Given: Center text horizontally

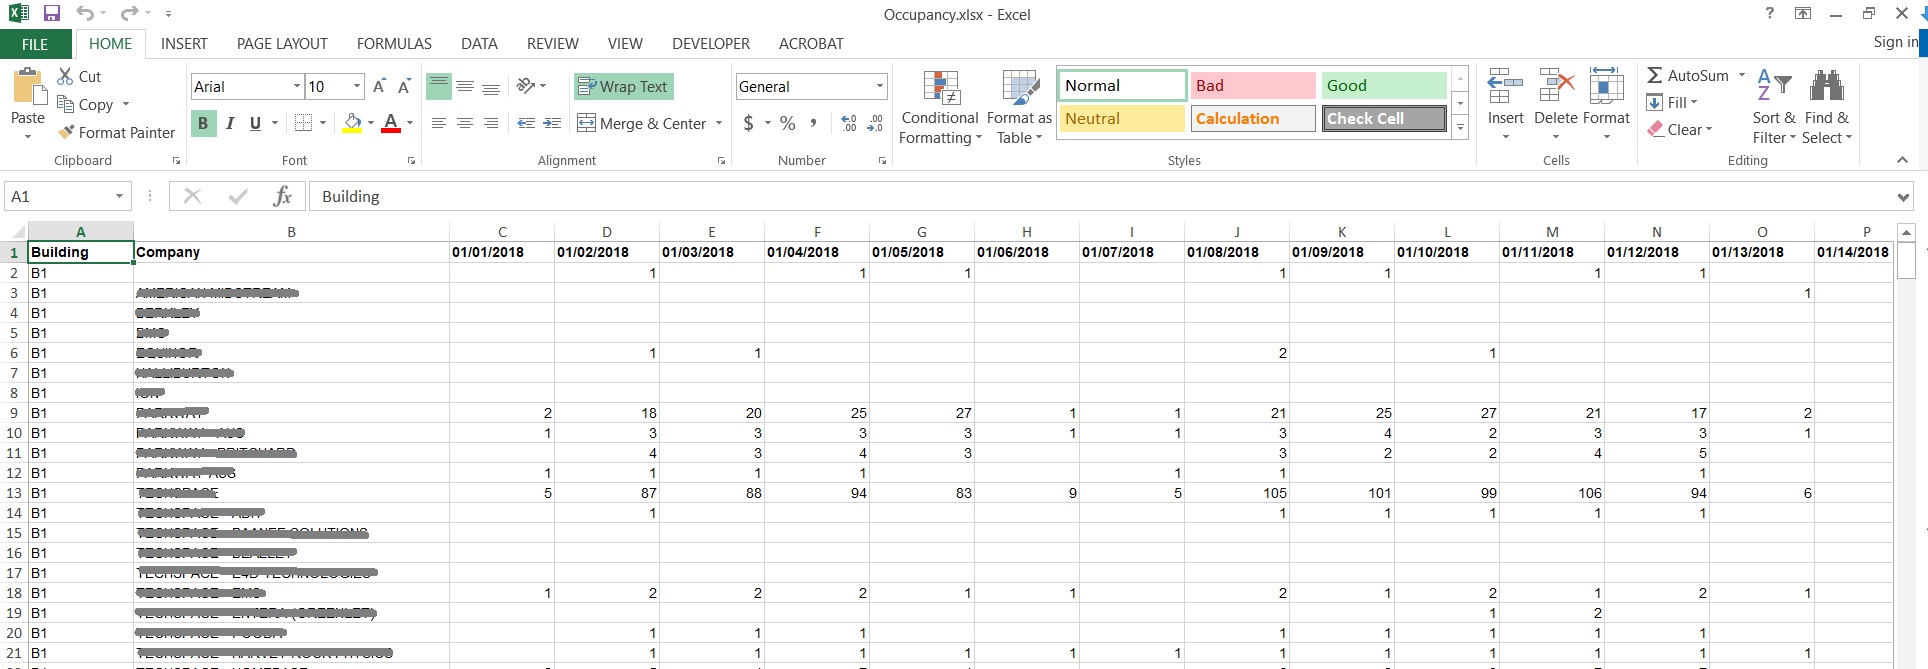Looking at the screenshot, I should pos(465,123).
